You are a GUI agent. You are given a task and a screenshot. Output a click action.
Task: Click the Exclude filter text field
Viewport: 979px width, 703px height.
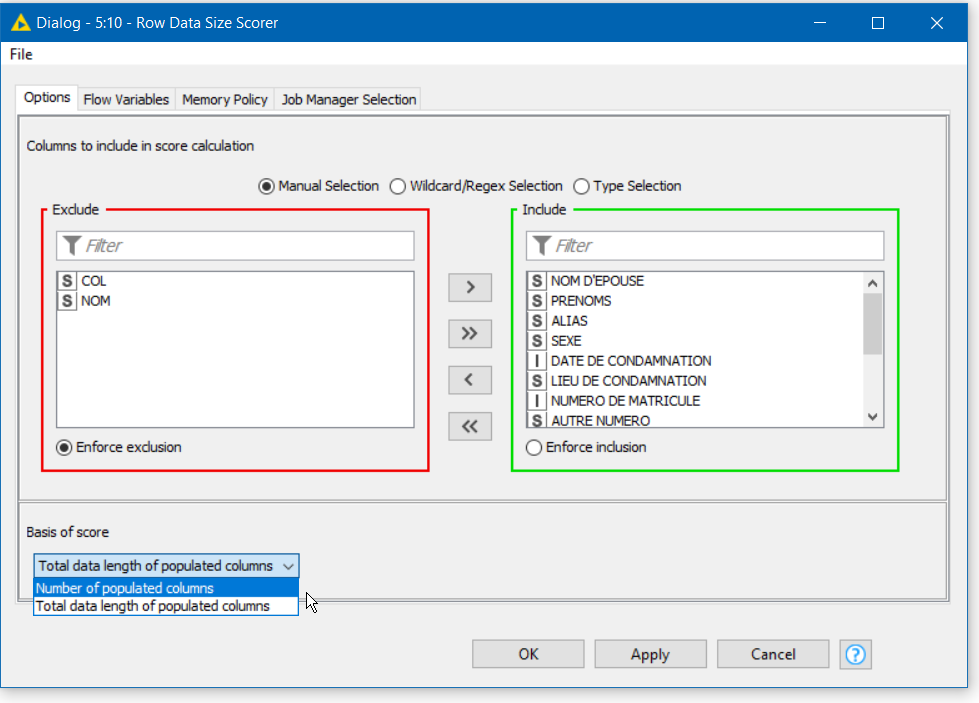click(235, 246)
